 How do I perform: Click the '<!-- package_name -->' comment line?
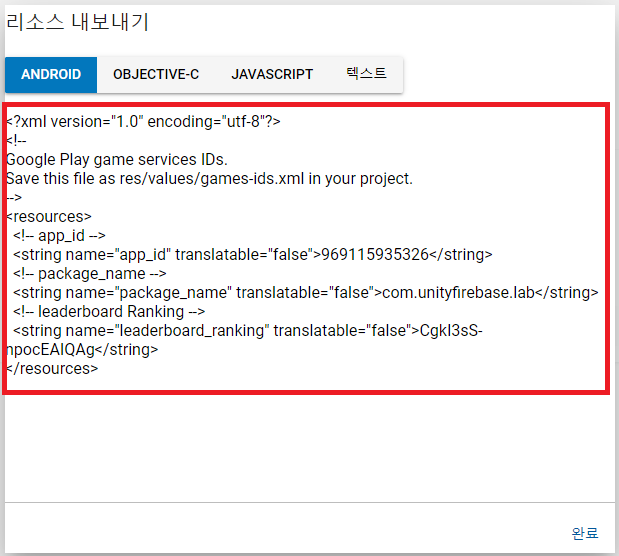click(90, 274)
